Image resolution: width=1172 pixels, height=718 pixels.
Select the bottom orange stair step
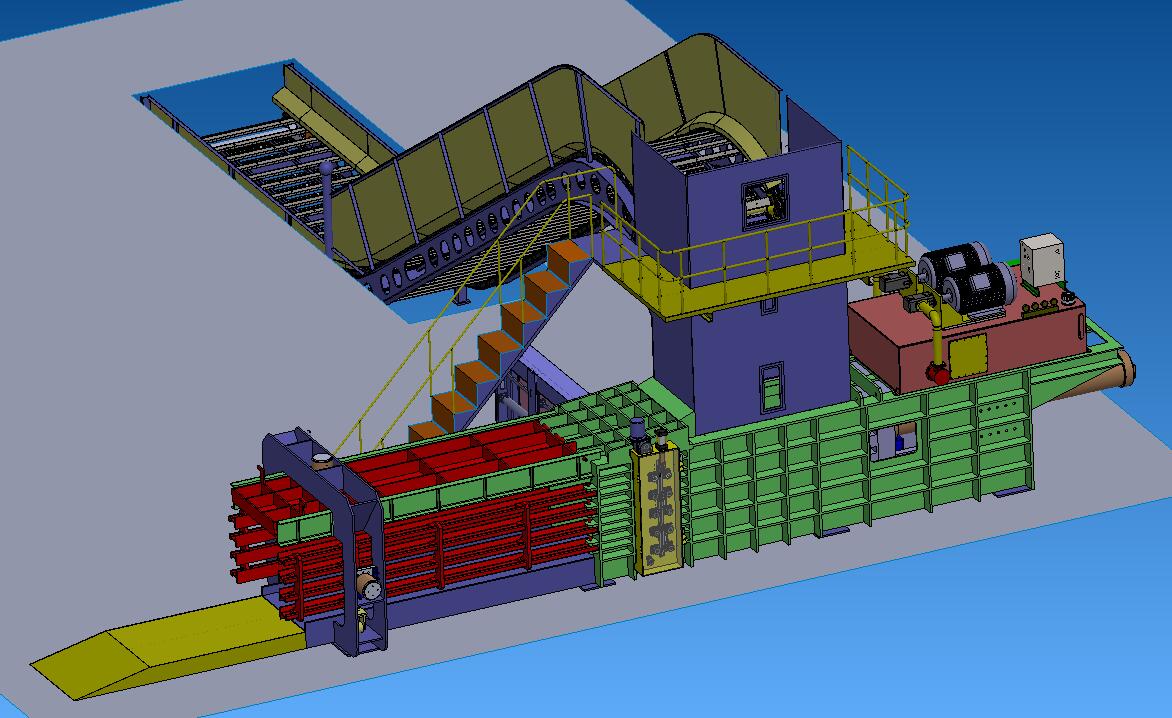coord(431,432)
